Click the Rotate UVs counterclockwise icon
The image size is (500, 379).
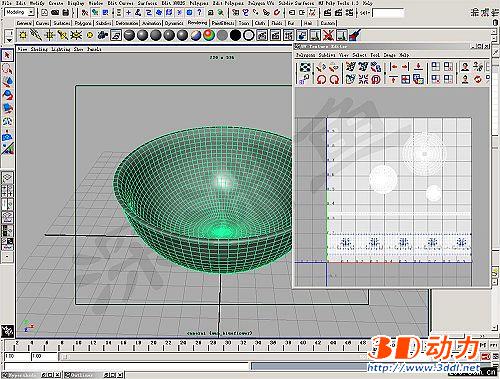321,79
